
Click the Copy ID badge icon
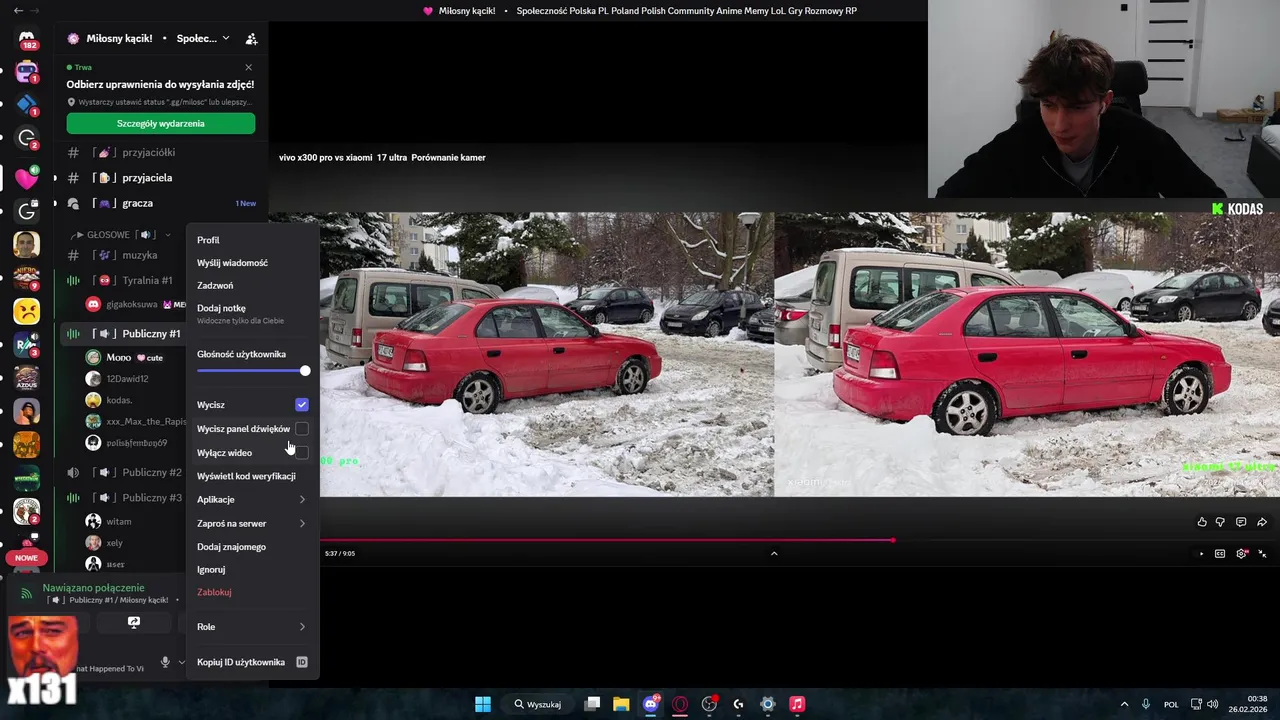pos(302,662)
